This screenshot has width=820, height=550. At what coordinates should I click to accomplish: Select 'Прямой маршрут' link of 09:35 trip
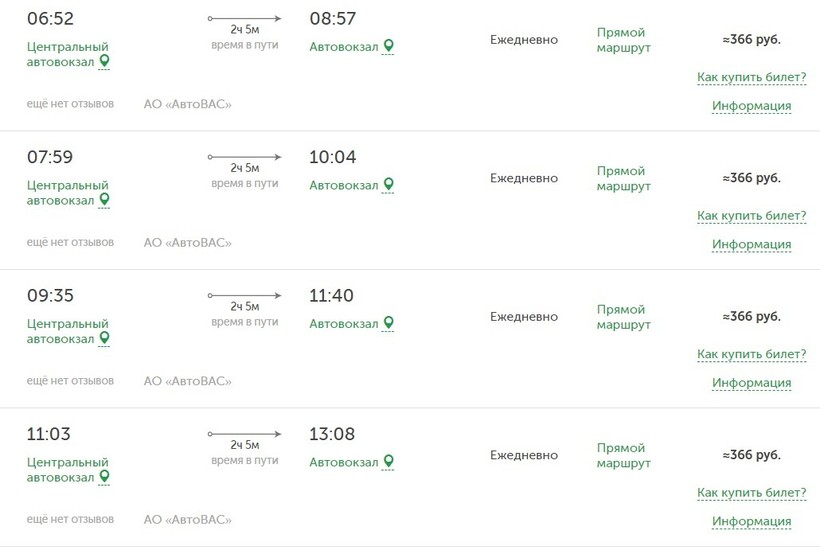point(623,317)
